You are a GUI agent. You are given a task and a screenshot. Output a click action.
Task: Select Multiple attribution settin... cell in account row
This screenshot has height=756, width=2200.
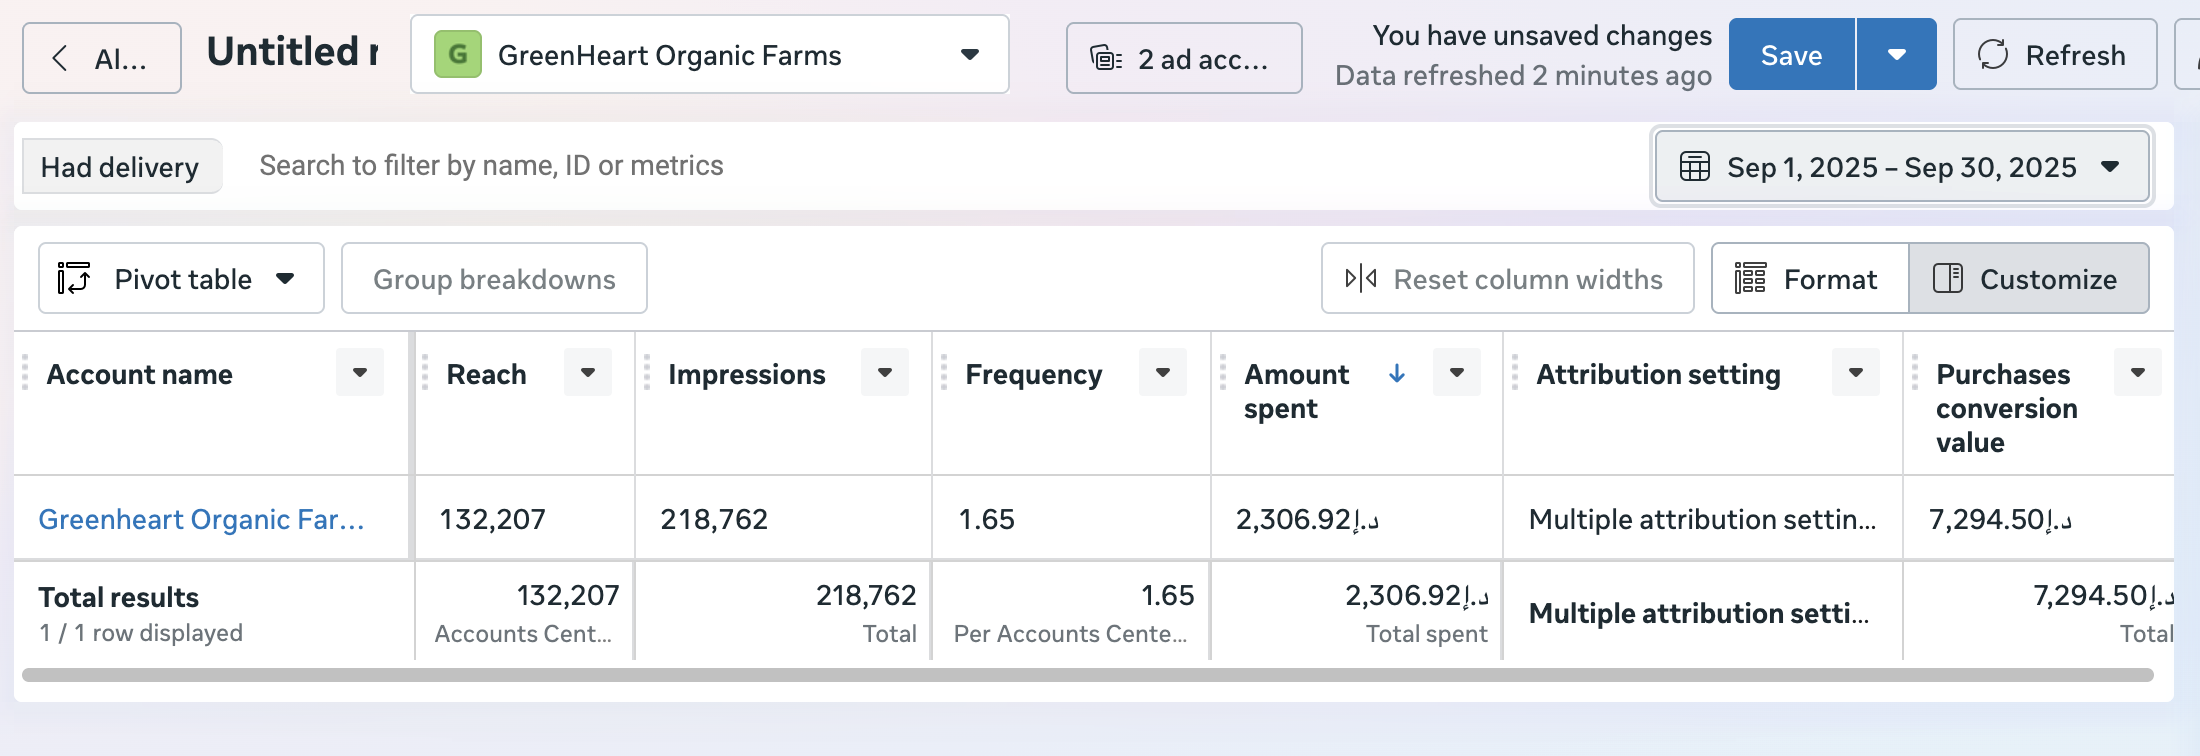tap(1702, 520)
